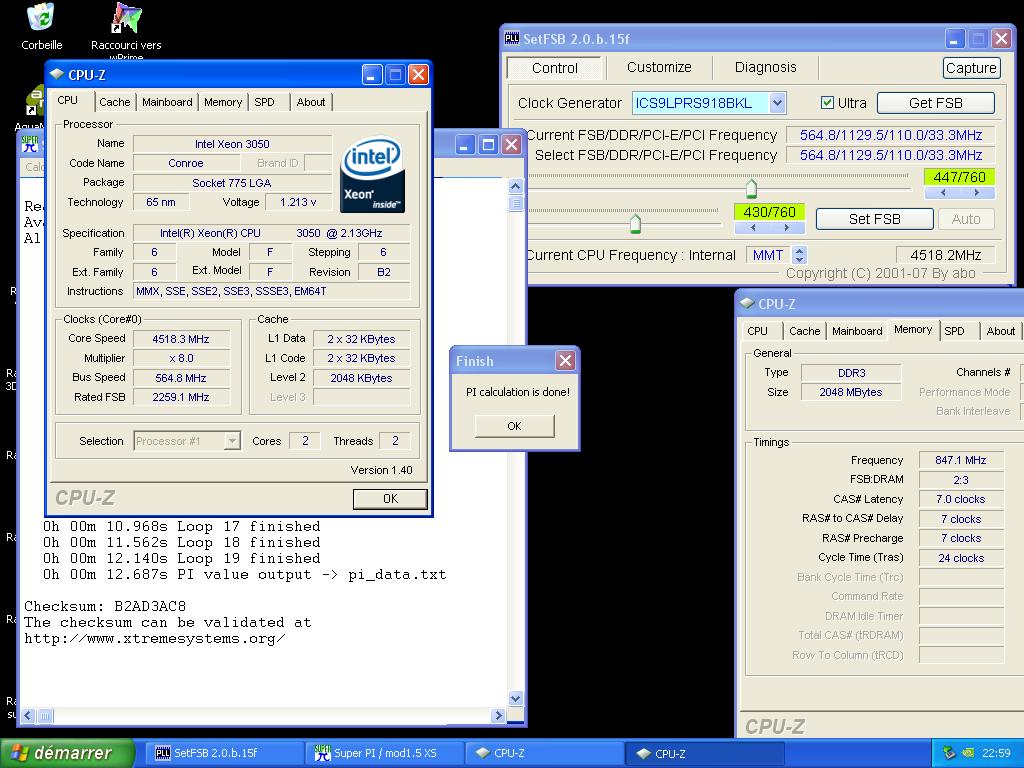Activate first CPU-Z taskbar button

(543, 753)
